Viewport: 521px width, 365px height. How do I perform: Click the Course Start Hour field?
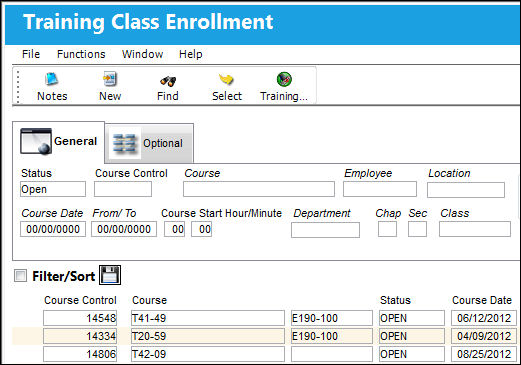(174, 229)
